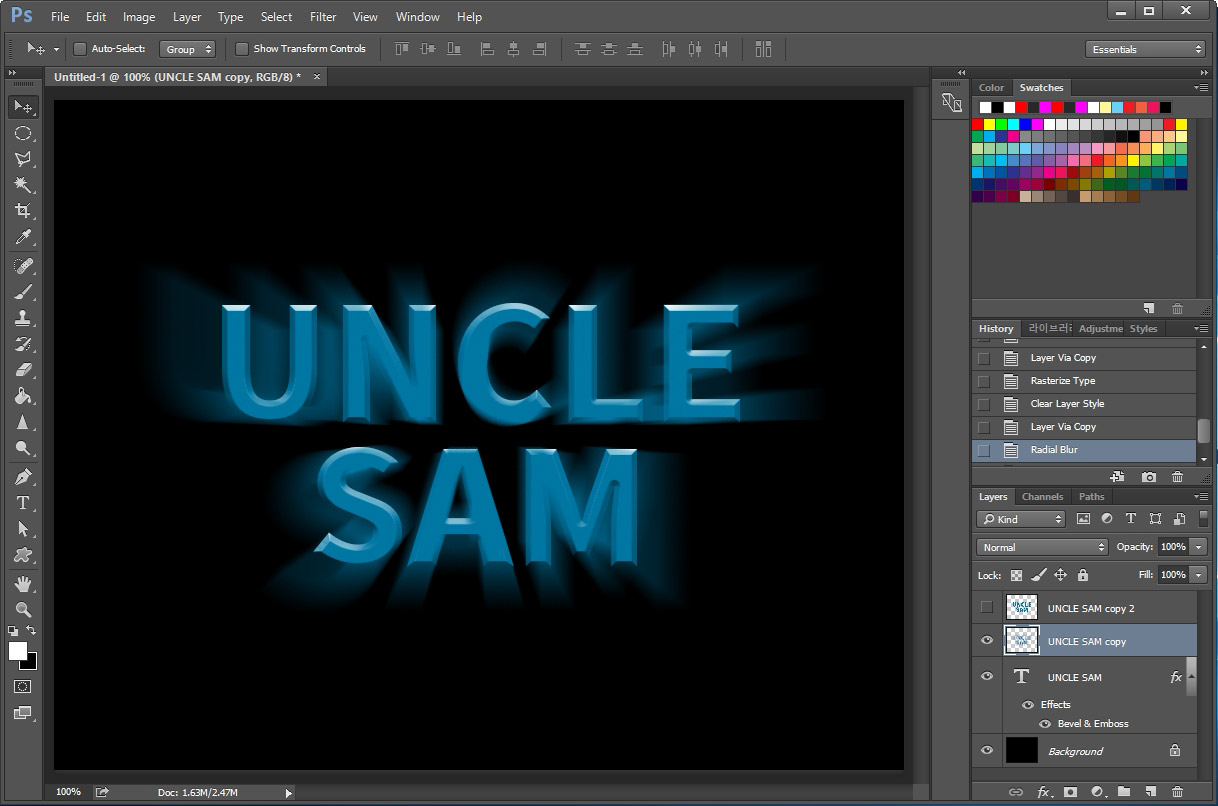Select the Zoom tool
The image size is (1218, 806).
(23, 609)
